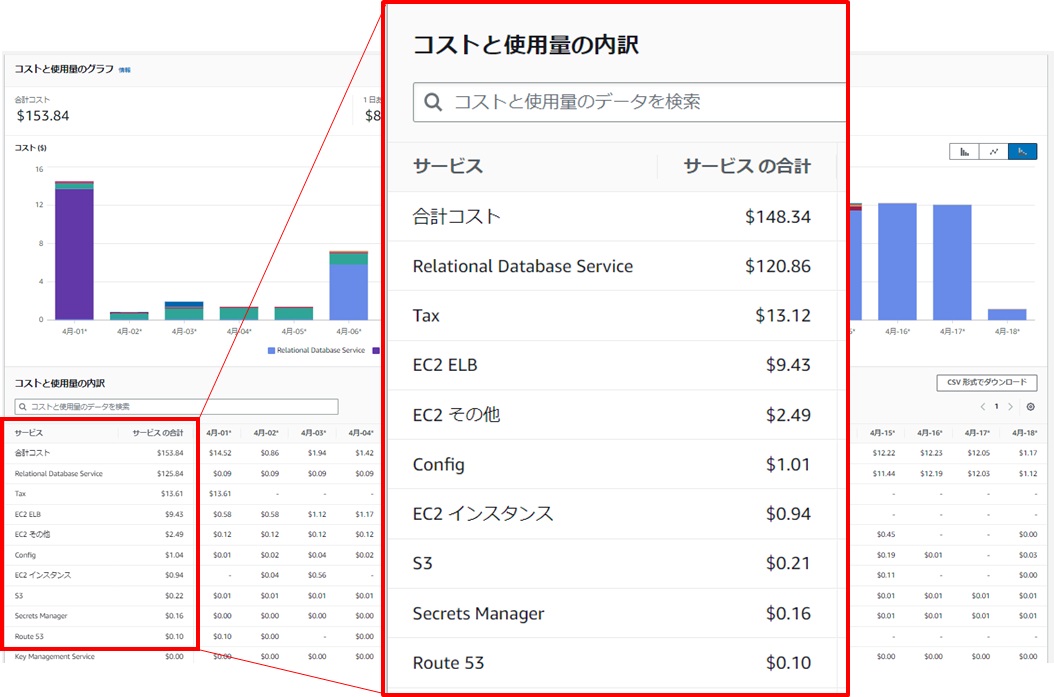1054x697 pixels.
Task: Open the 情報 info link
Action: point(124,70)
